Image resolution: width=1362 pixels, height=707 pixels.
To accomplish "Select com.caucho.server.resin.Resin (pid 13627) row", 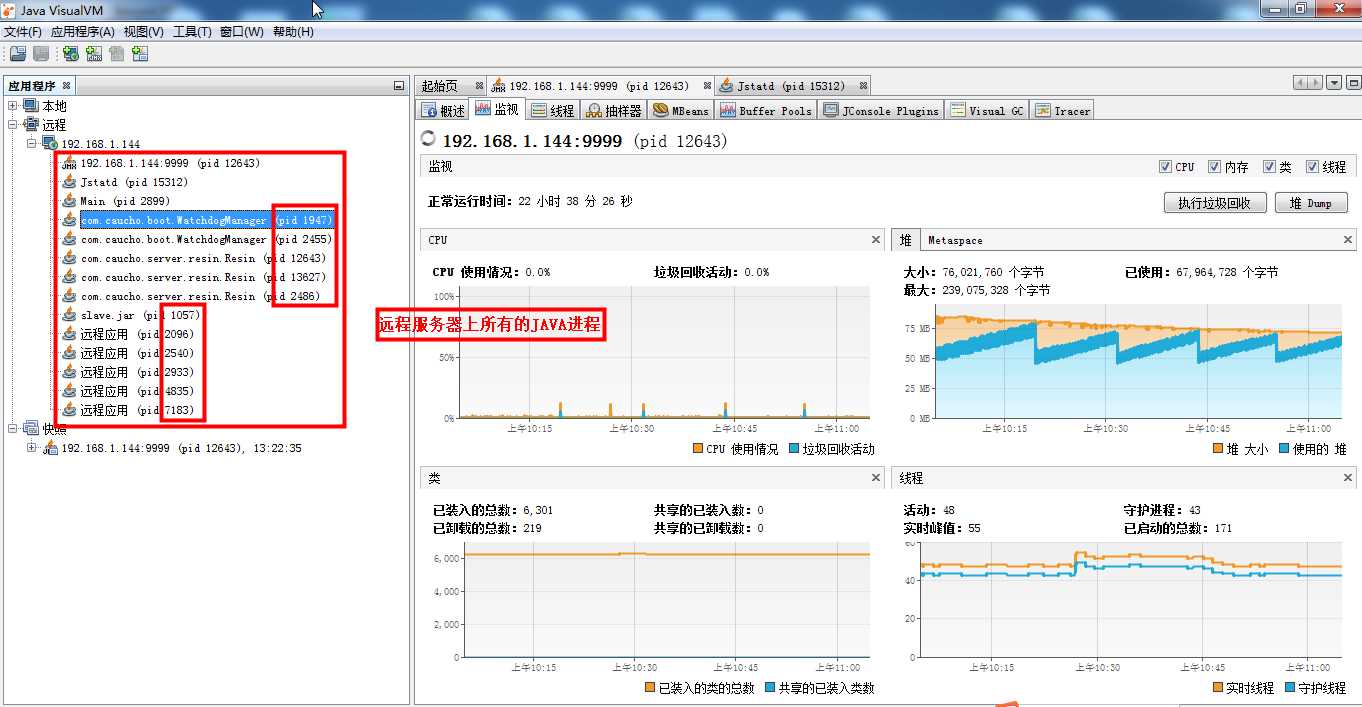I will pyautogui.click(x=203, y=277).
